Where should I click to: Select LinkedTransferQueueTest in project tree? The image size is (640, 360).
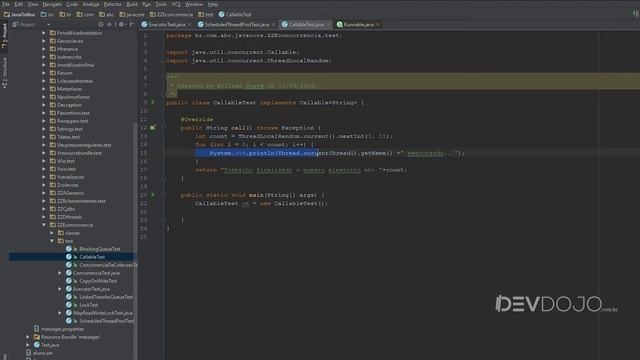click(x=106, y=297)
